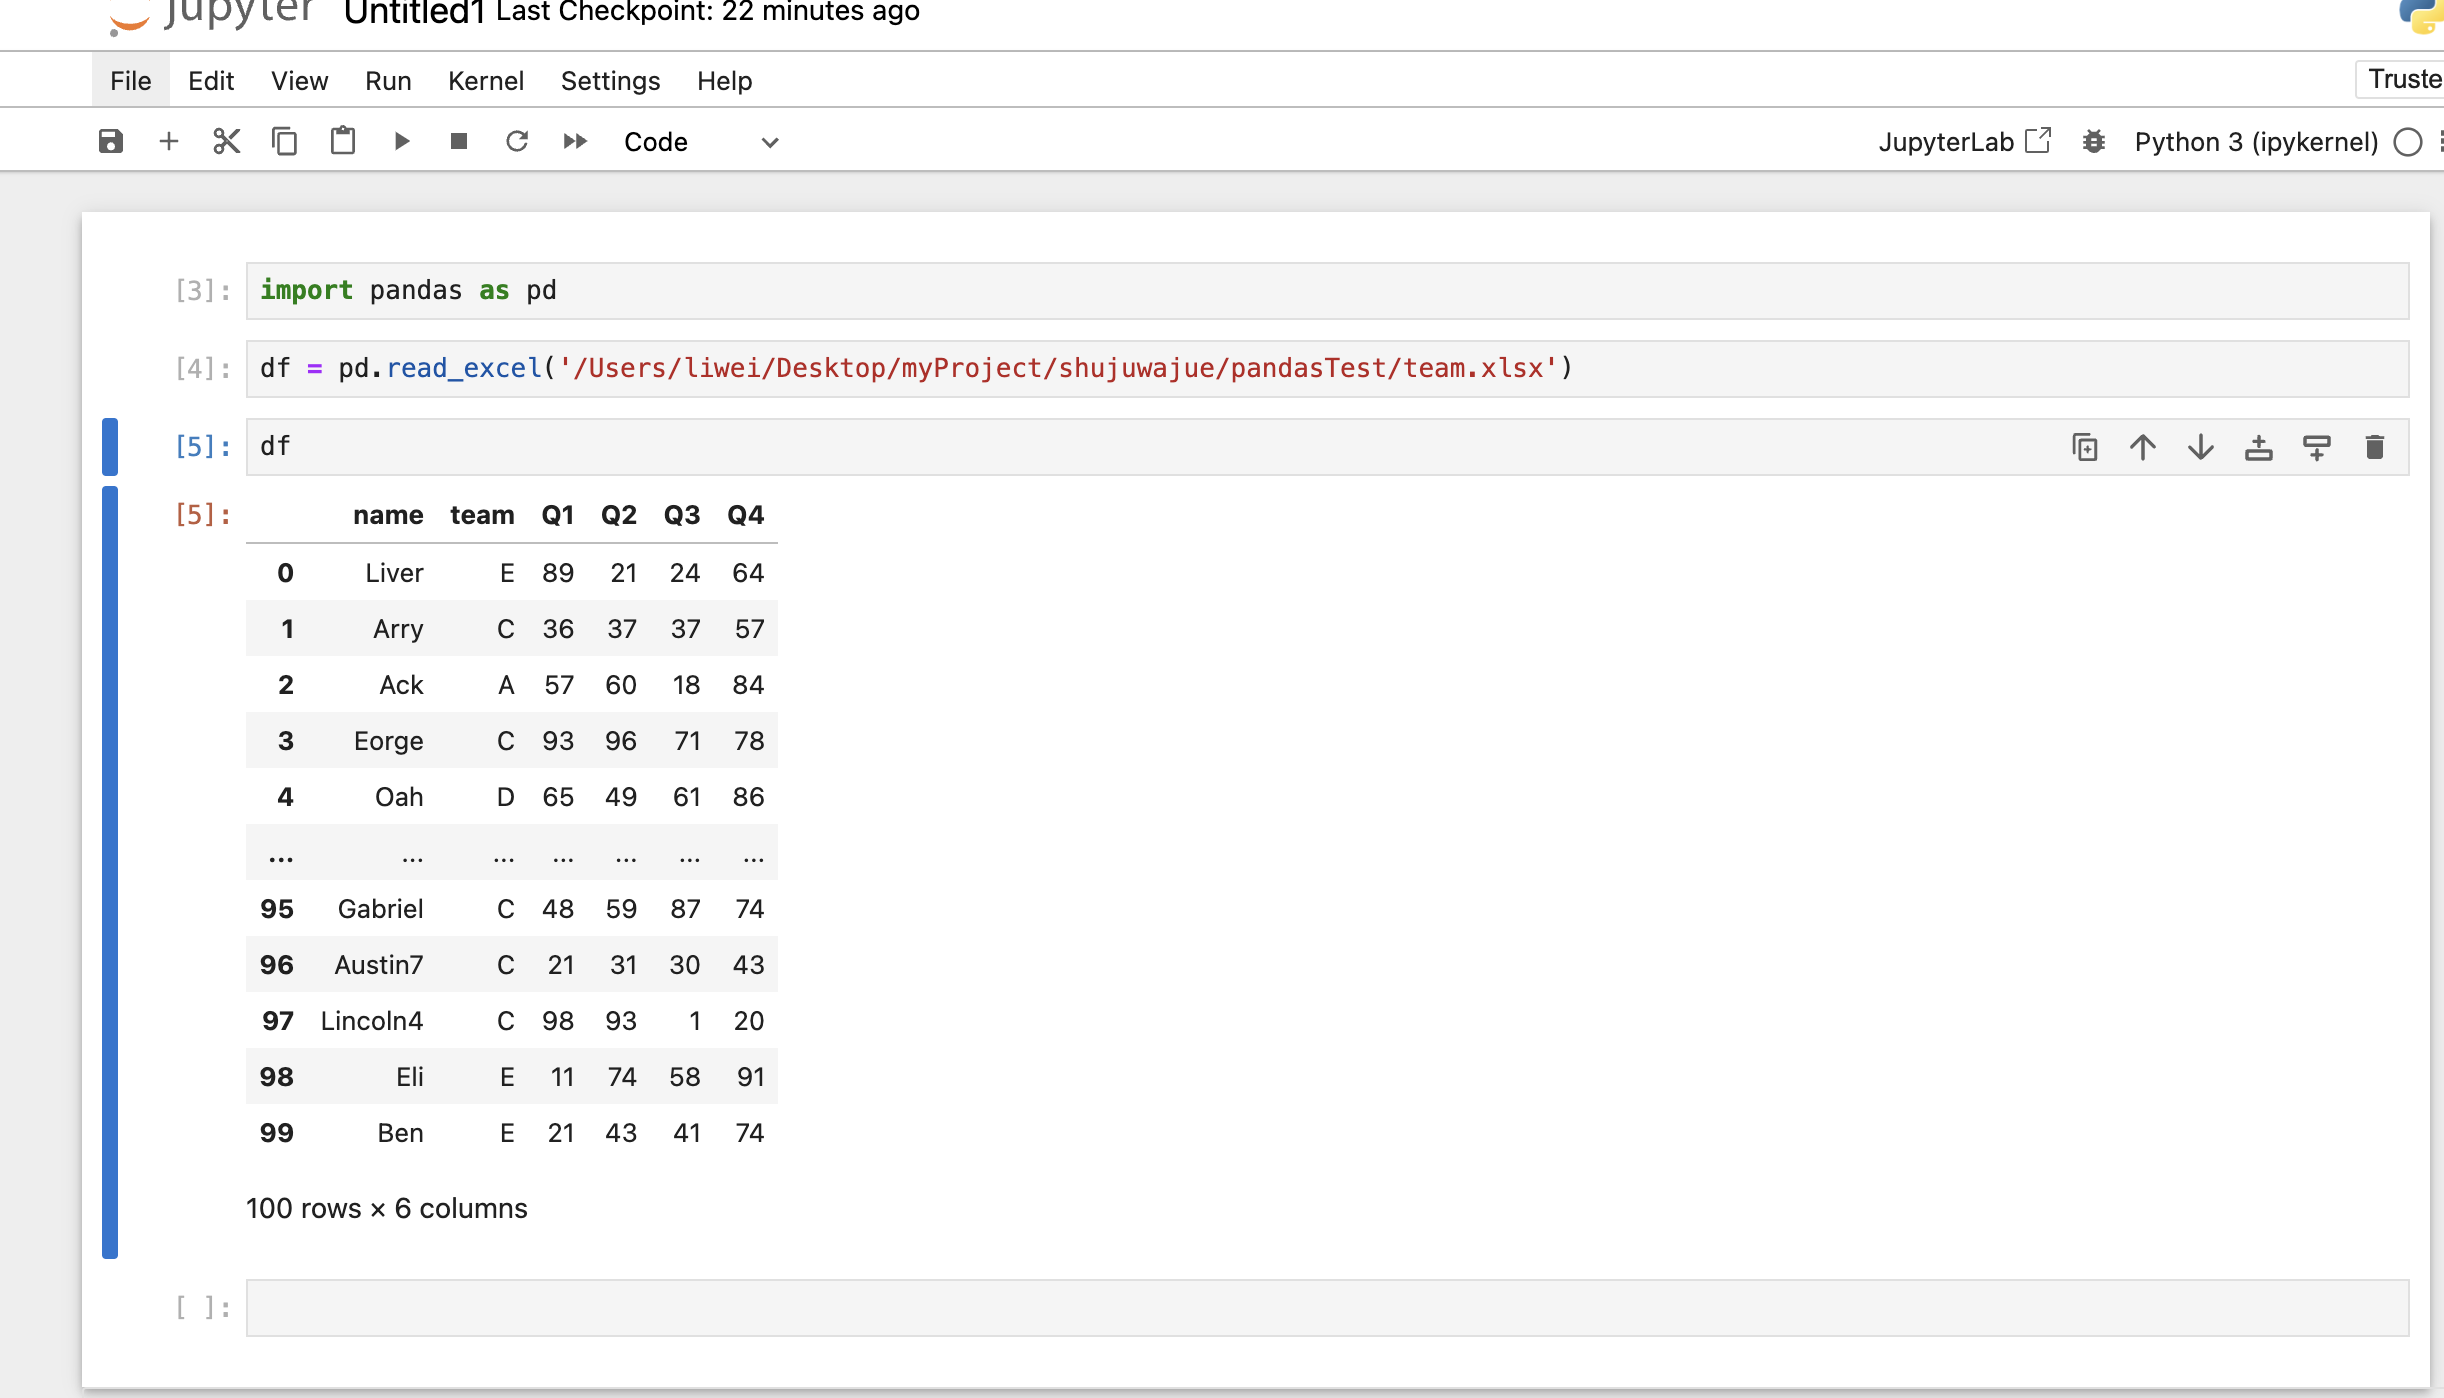Screen dimensions: 2444x1398
Task: Open the Help menu
Action: tap(724, 80)
